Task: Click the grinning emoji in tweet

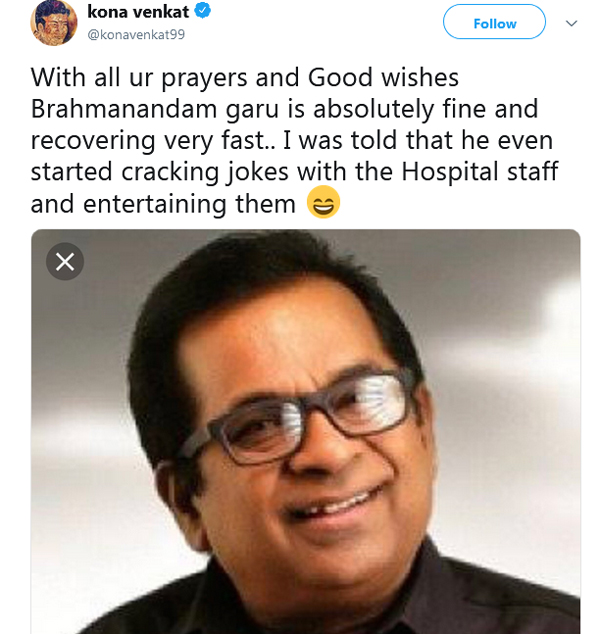Action: 323,203
